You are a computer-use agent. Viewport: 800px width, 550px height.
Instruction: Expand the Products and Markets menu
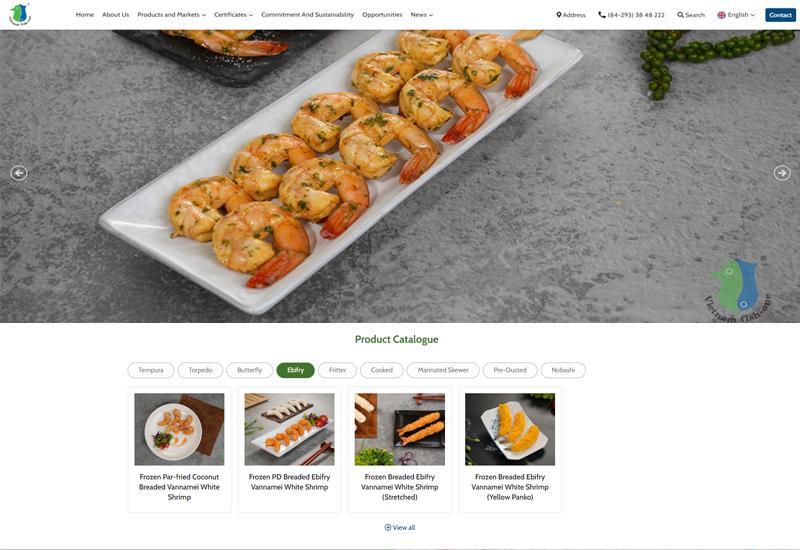point(171,15)
